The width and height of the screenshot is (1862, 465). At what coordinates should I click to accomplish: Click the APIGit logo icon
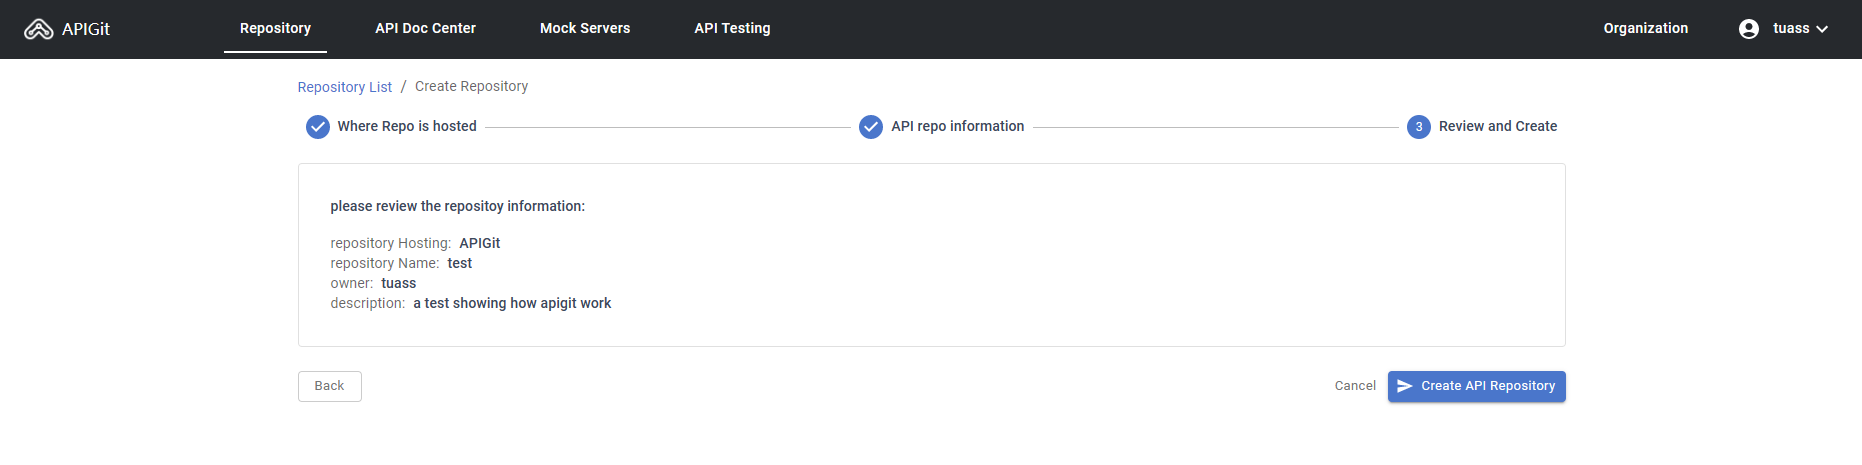click(38, 29)
